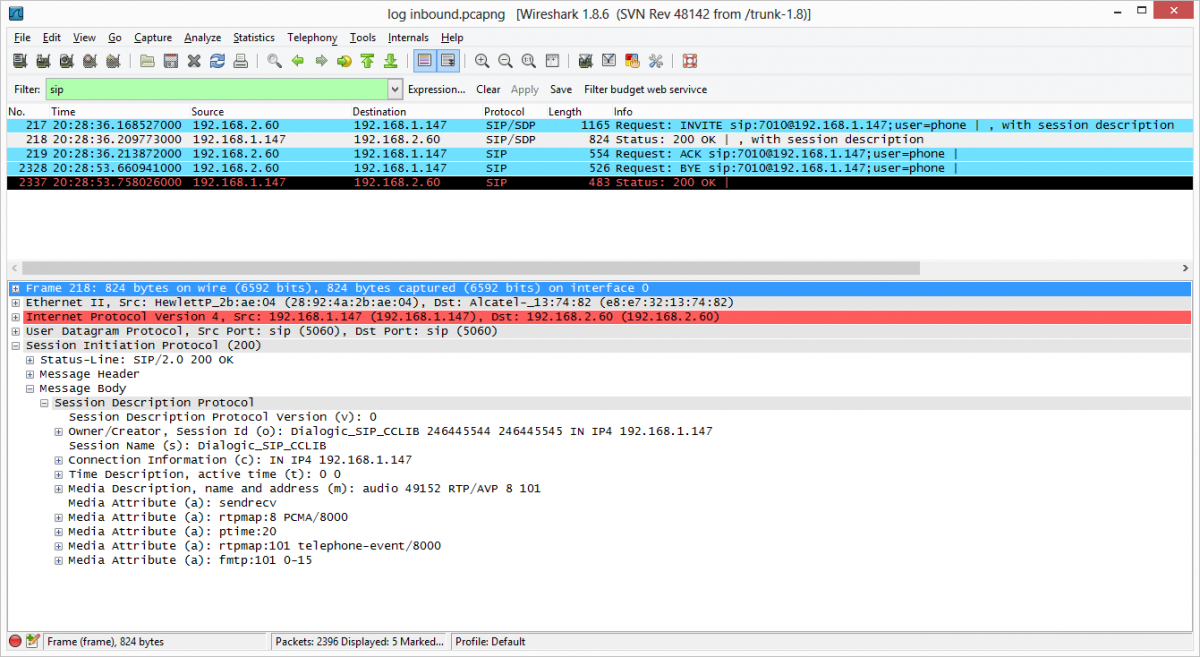Expand the Ethernet II tree node

pos(16,302)
